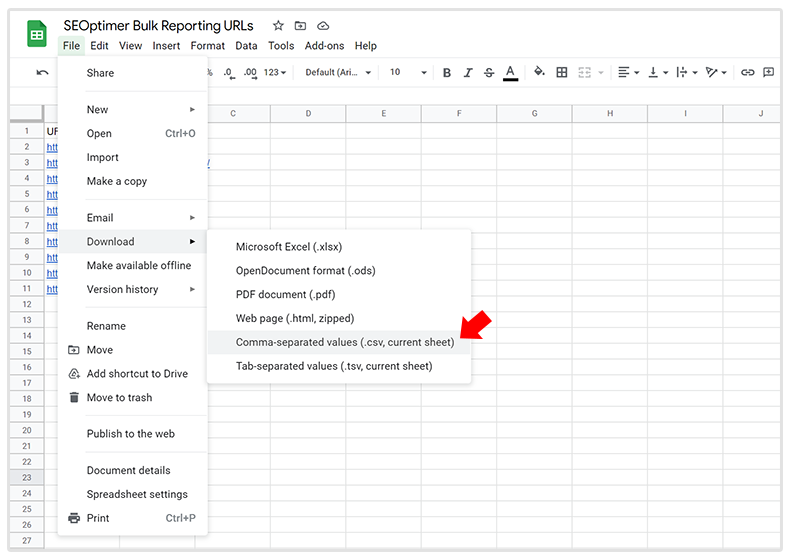
Task: Decrease decimal places button
Action: point(229,73)
